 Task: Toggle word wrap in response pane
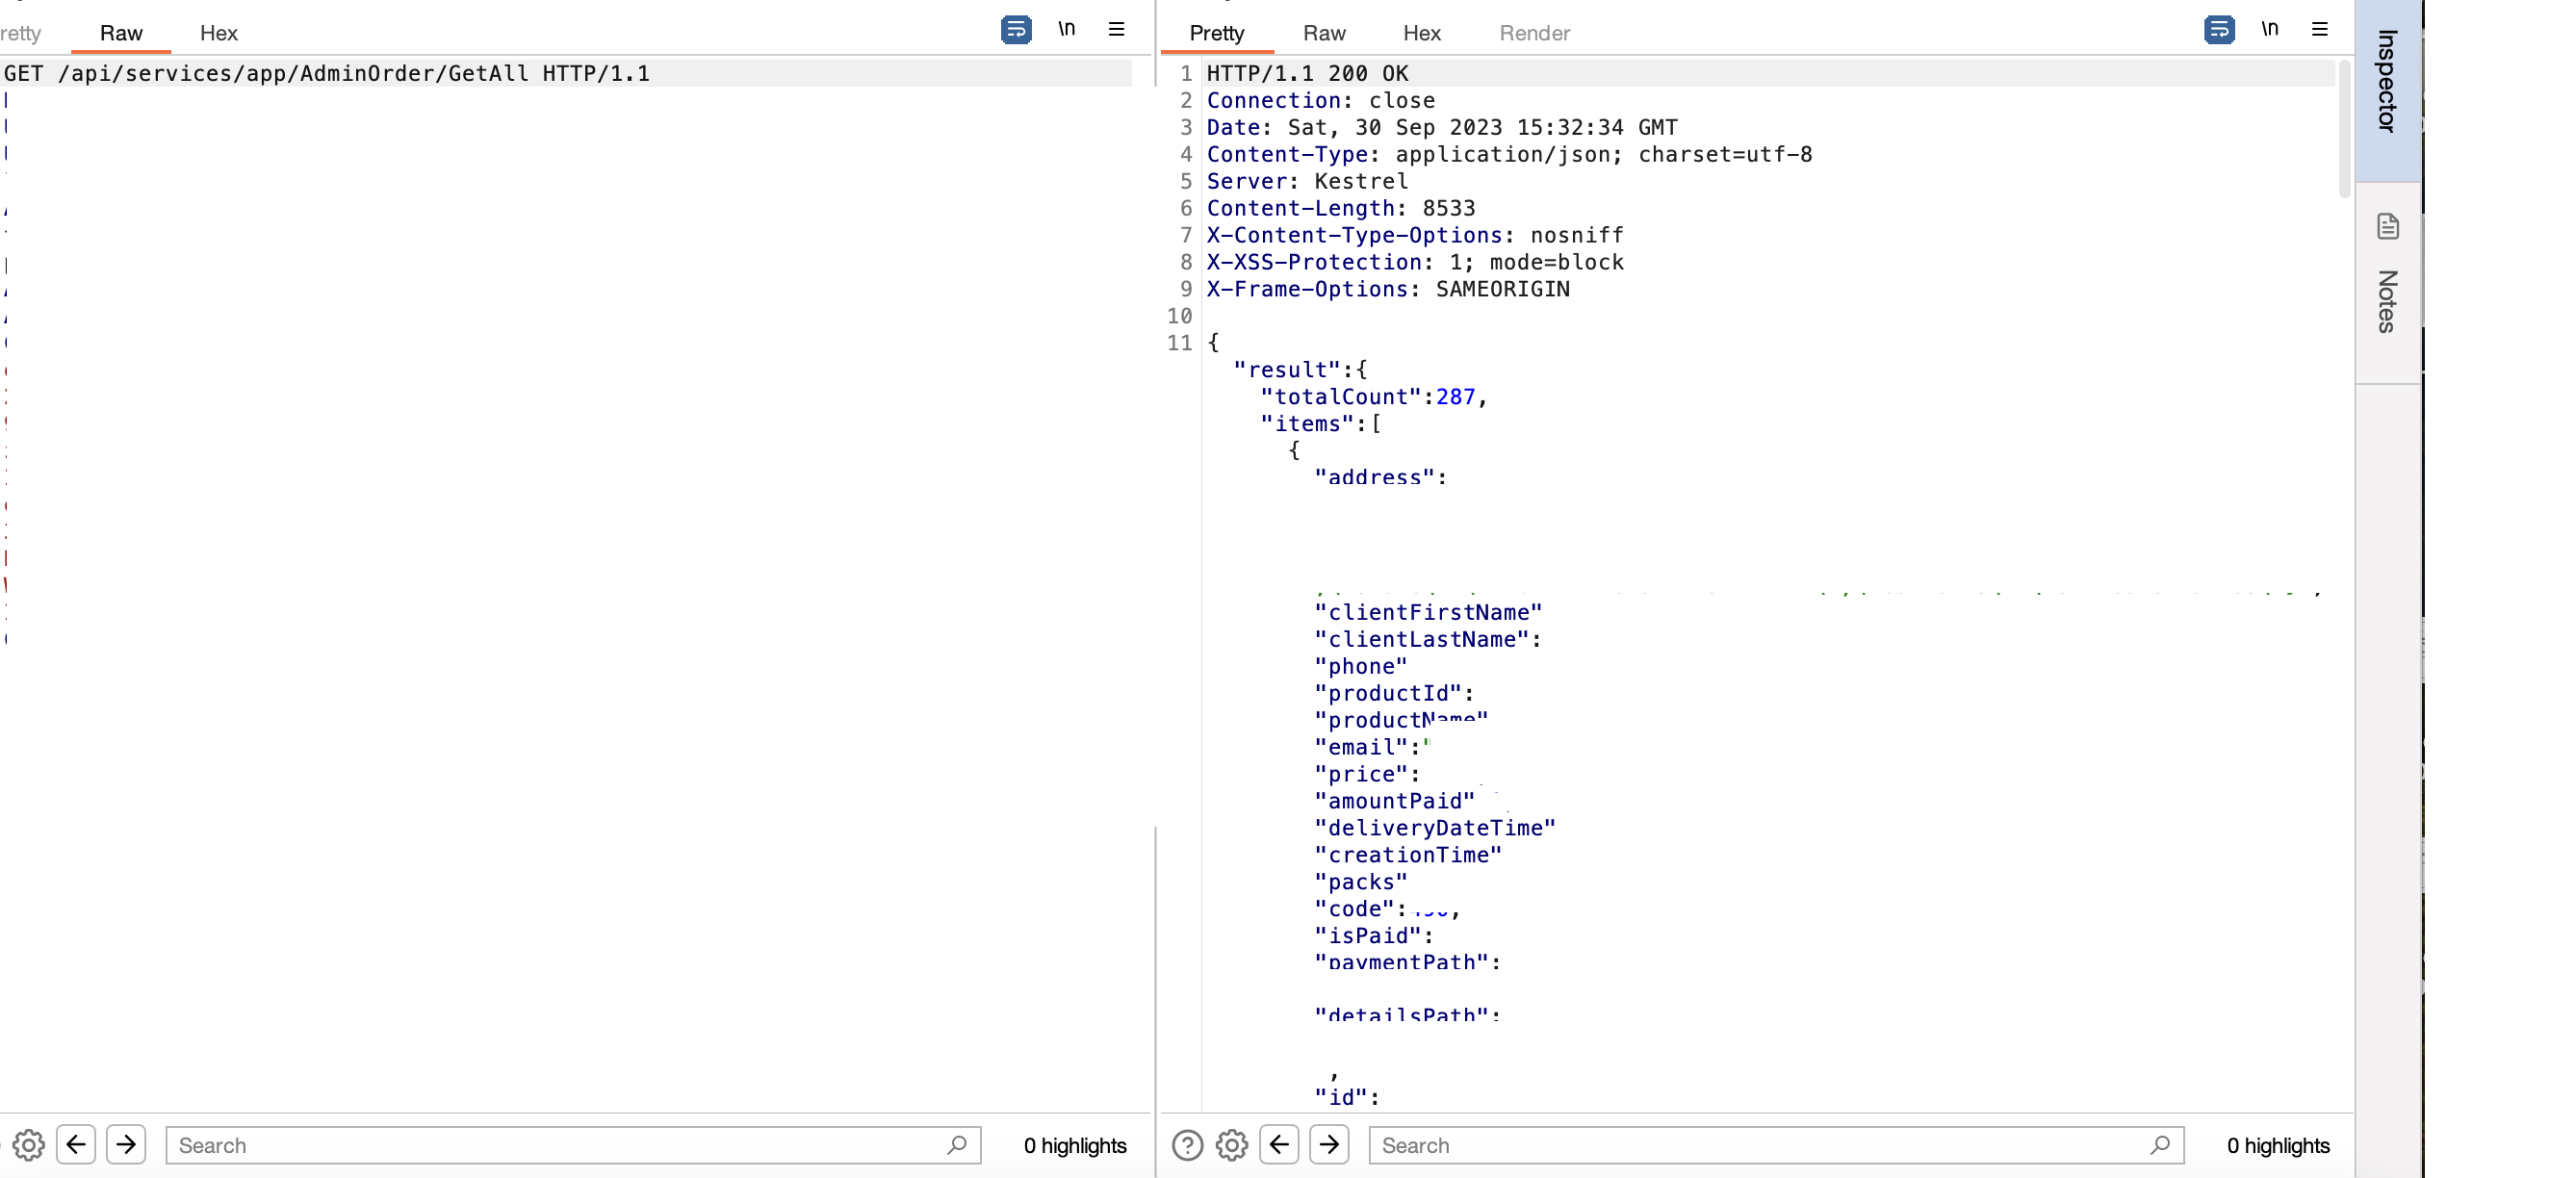(2219, 30)
